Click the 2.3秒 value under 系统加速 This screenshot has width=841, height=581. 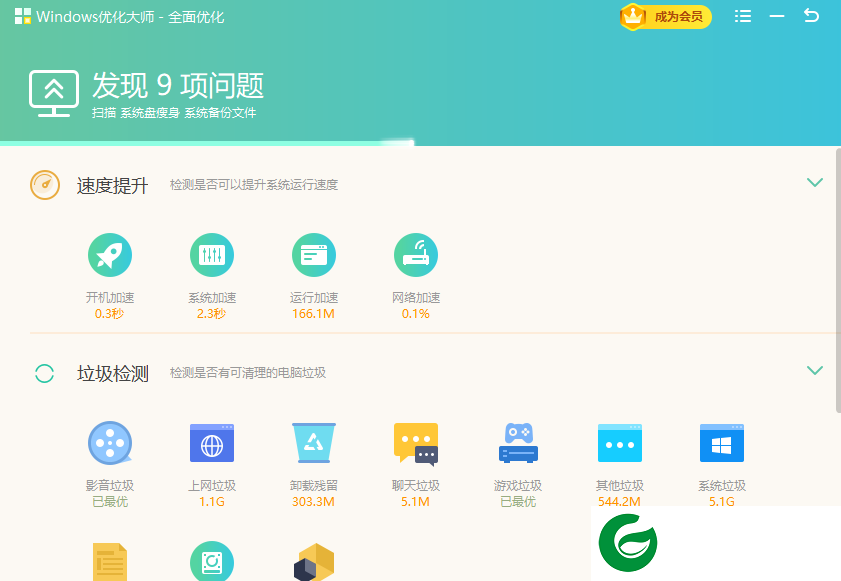point(211,314)
